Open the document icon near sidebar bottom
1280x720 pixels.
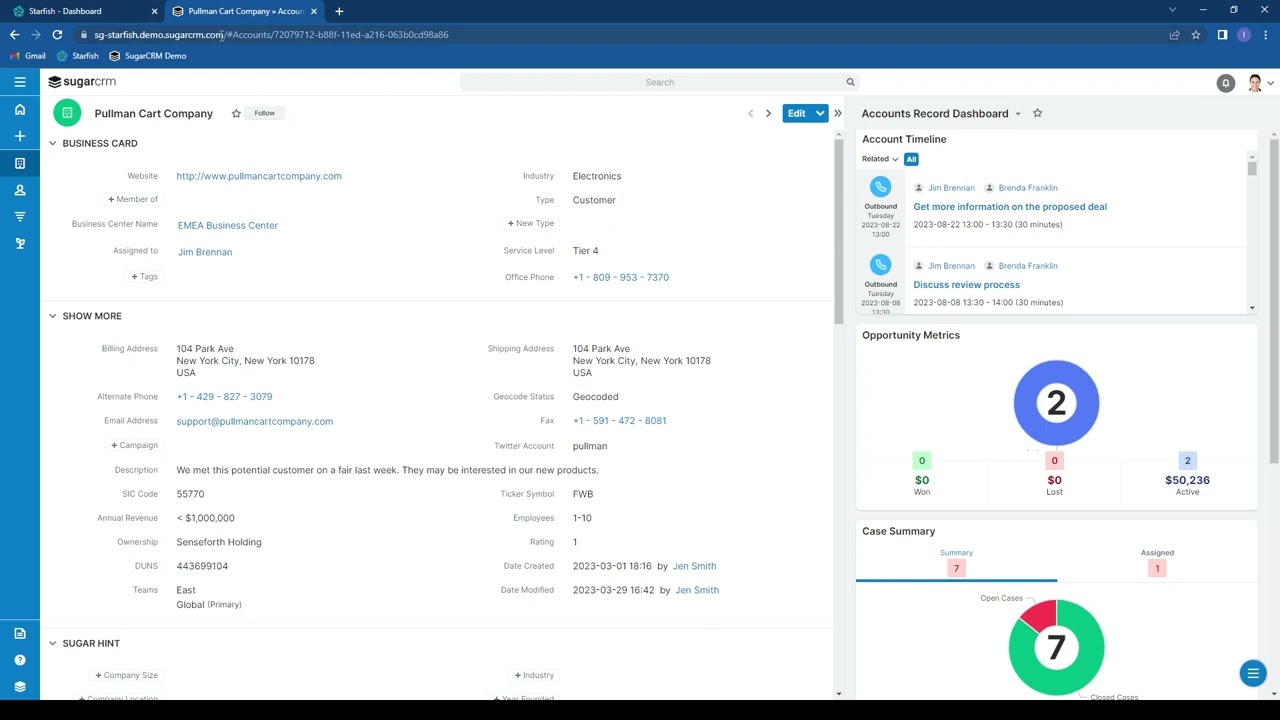(x=20, y=633)
